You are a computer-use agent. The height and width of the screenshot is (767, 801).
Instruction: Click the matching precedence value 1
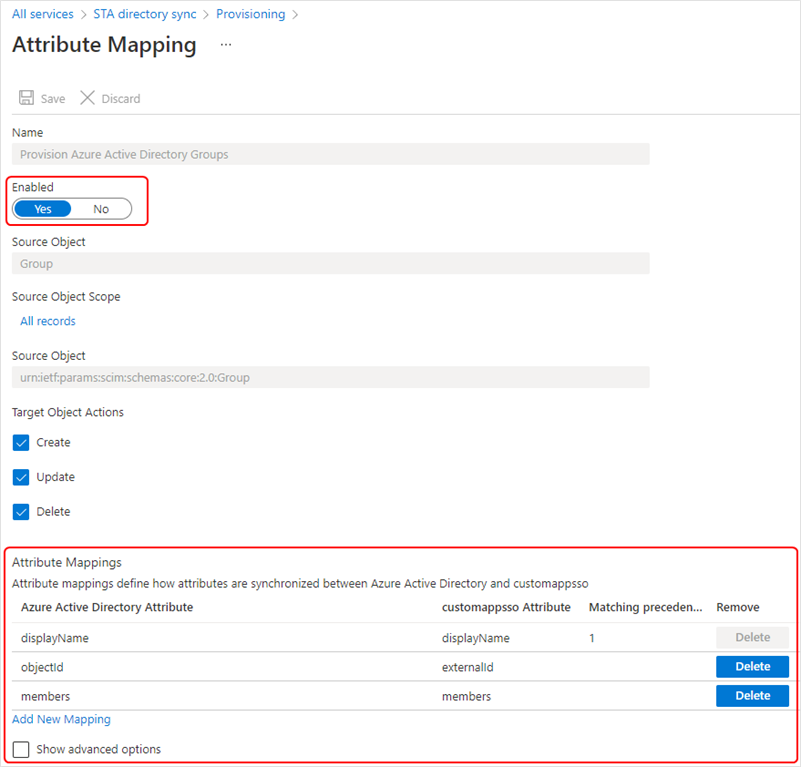[592, 638]
